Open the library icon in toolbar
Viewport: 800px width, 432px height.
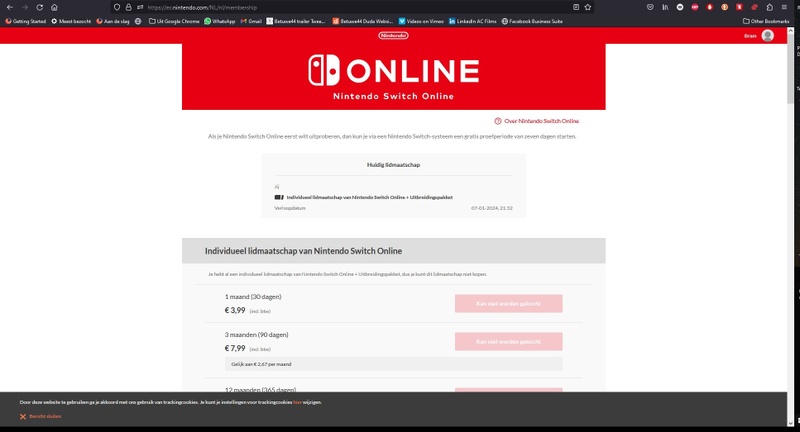(665, 7)
